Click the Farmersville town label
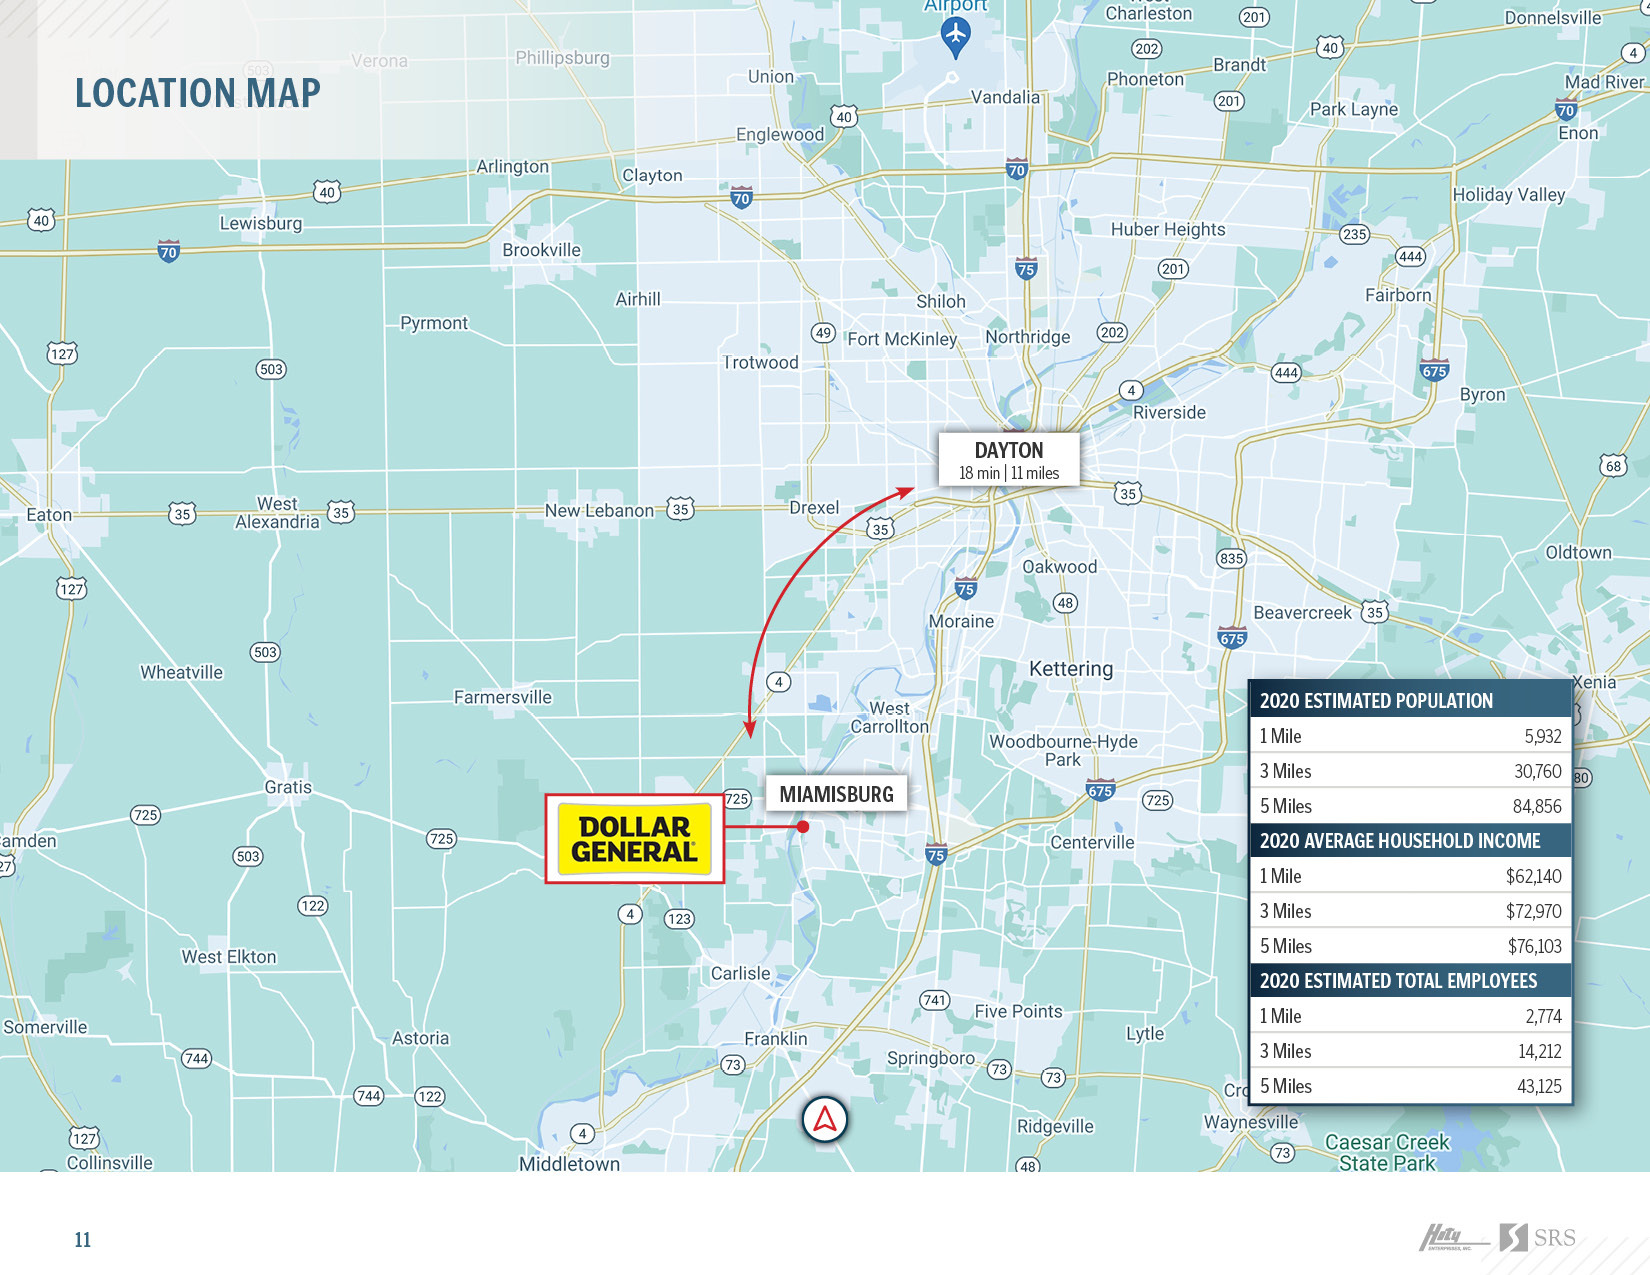The image size is (1650, 1275). 503,697
